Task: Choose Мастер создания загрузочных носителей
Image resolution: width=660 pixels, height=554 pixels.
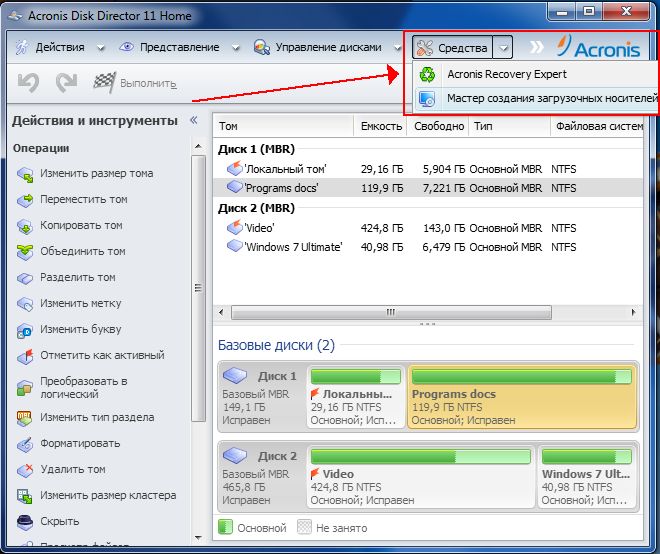Action: coord(536,99)
